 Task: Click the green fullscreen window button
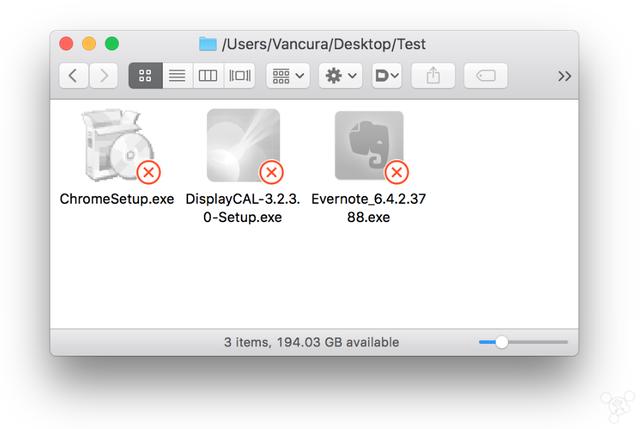pyautogui.click(x=112, y=44)
